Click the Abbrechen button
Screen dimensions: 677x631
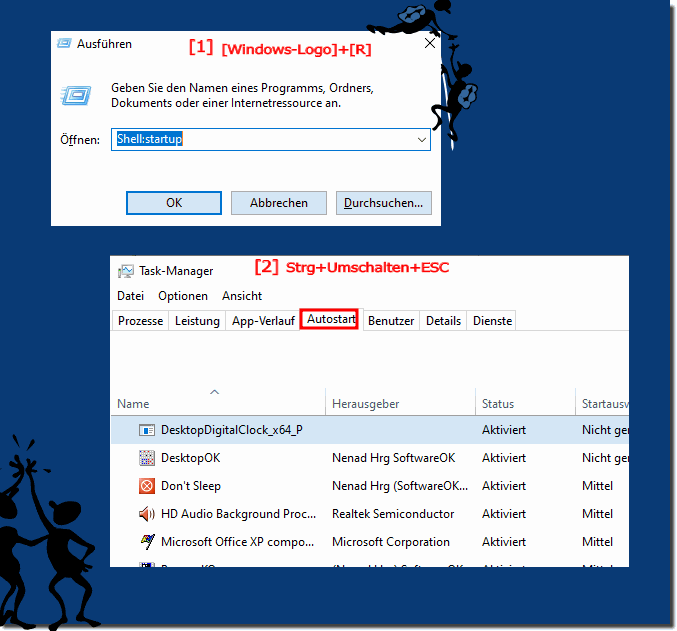pos(279,203)
